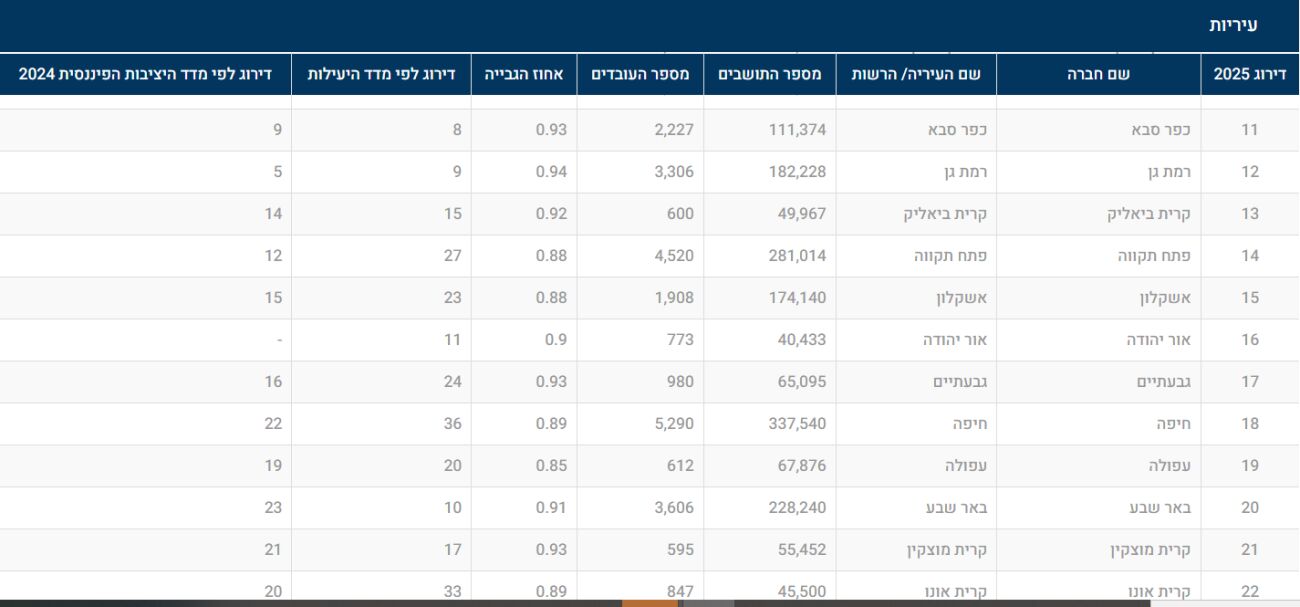Select the dash cell in the אור יהודה row

(278, 340)
